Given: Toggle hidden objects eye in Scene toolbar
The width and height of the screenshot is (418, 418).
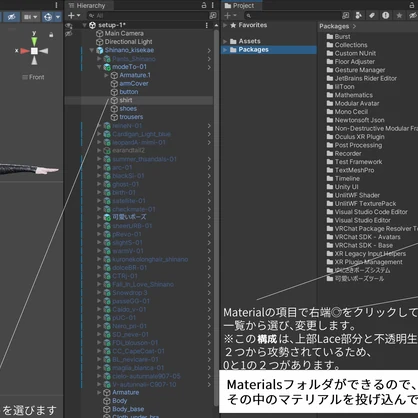Looking at the screenshot, I should pos(11,17).
